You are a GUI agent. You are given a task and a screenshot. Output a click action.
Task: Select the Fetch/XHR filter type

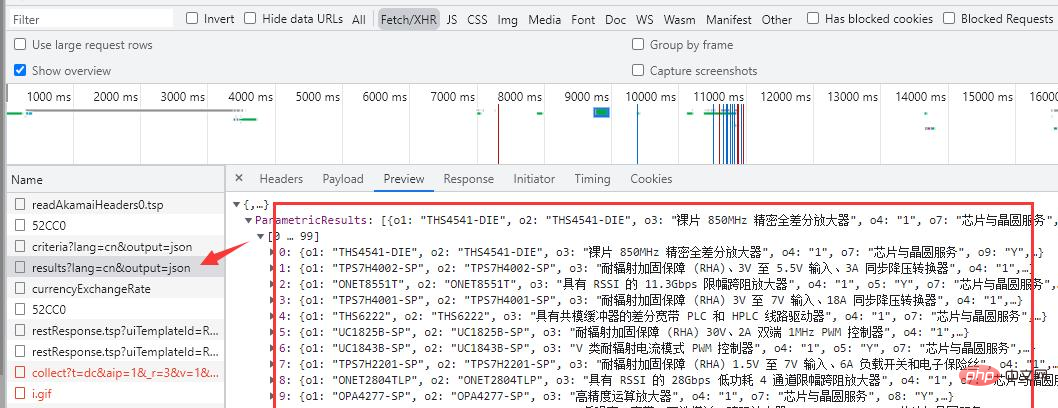(x=407, y=19)
